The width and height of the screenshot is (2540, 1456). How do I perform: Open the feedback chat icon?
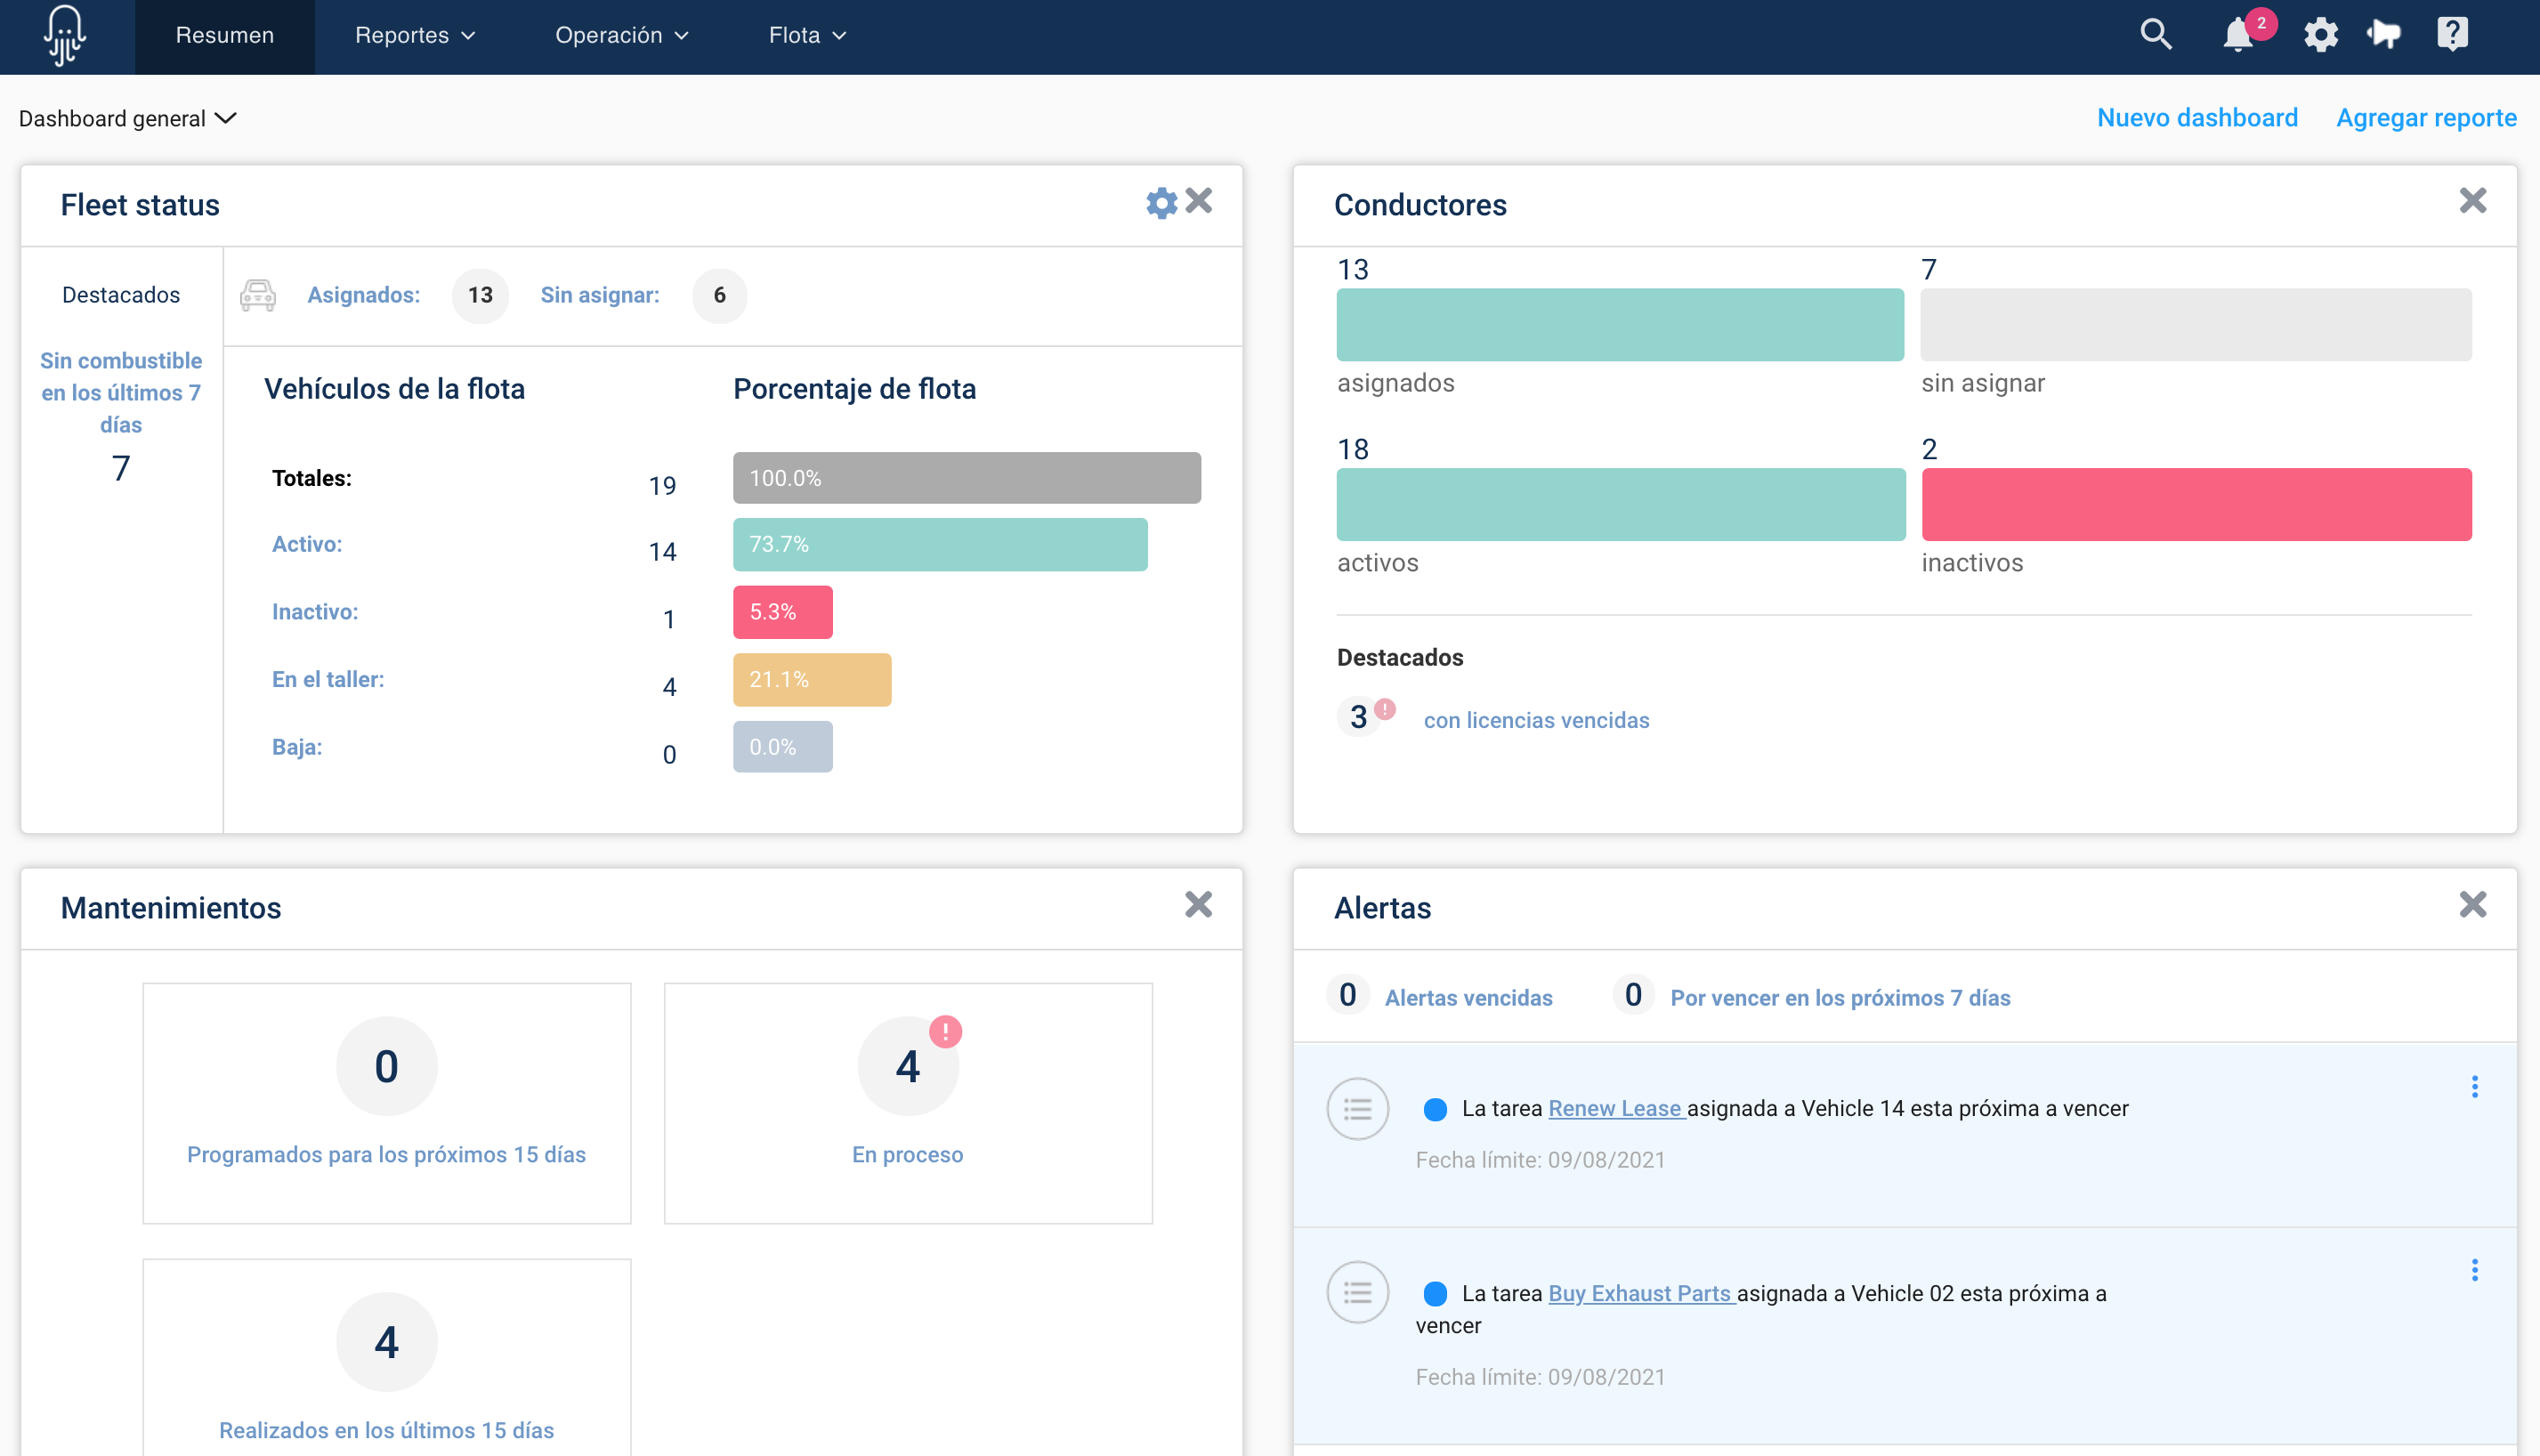point(2385,33)
